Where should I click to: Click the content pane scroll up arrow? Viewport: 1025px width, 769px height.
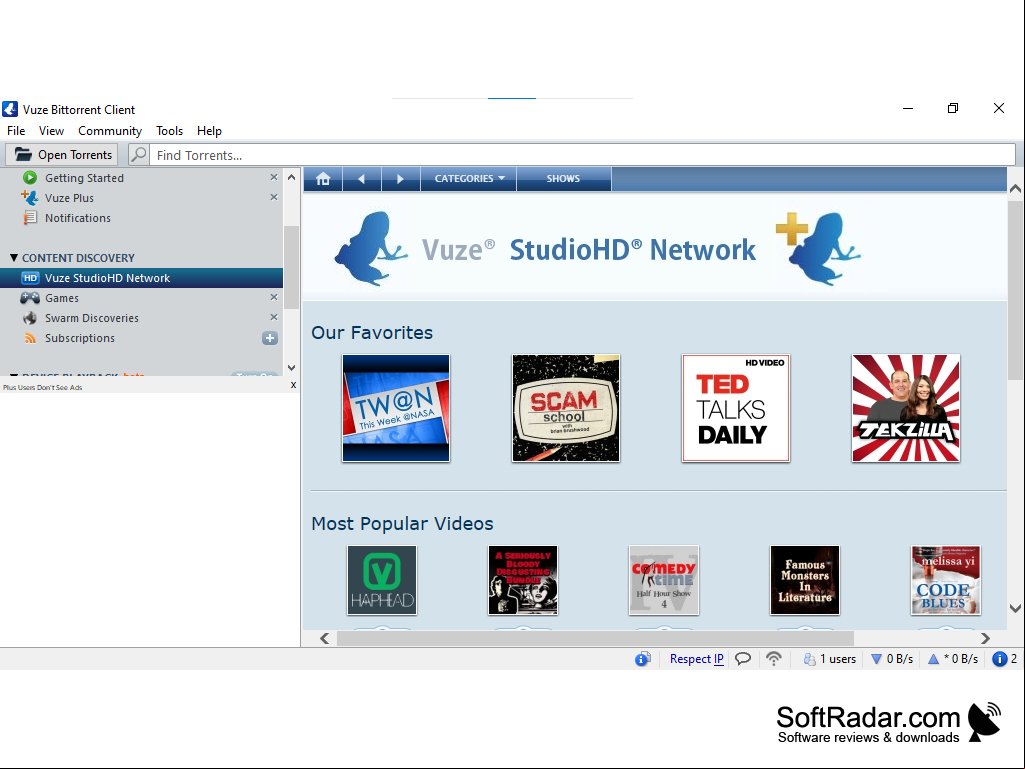tap(1015, 189)
